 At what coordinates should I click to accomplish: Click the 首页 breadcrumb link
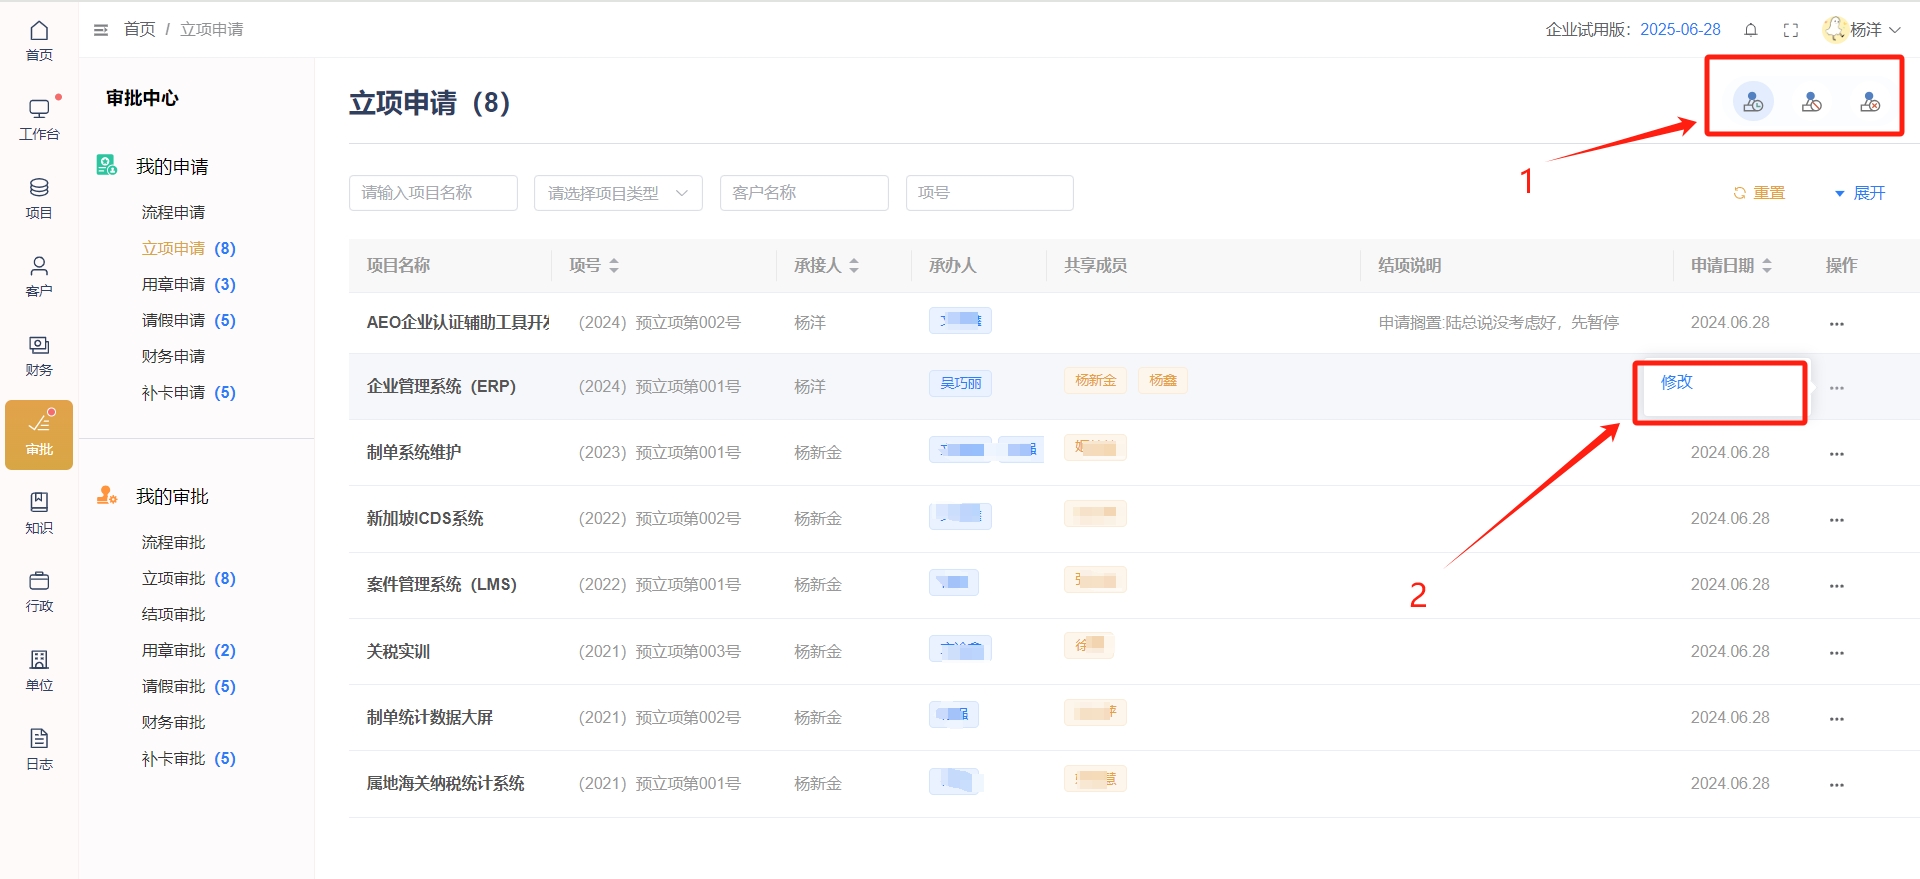pos(139,30)
